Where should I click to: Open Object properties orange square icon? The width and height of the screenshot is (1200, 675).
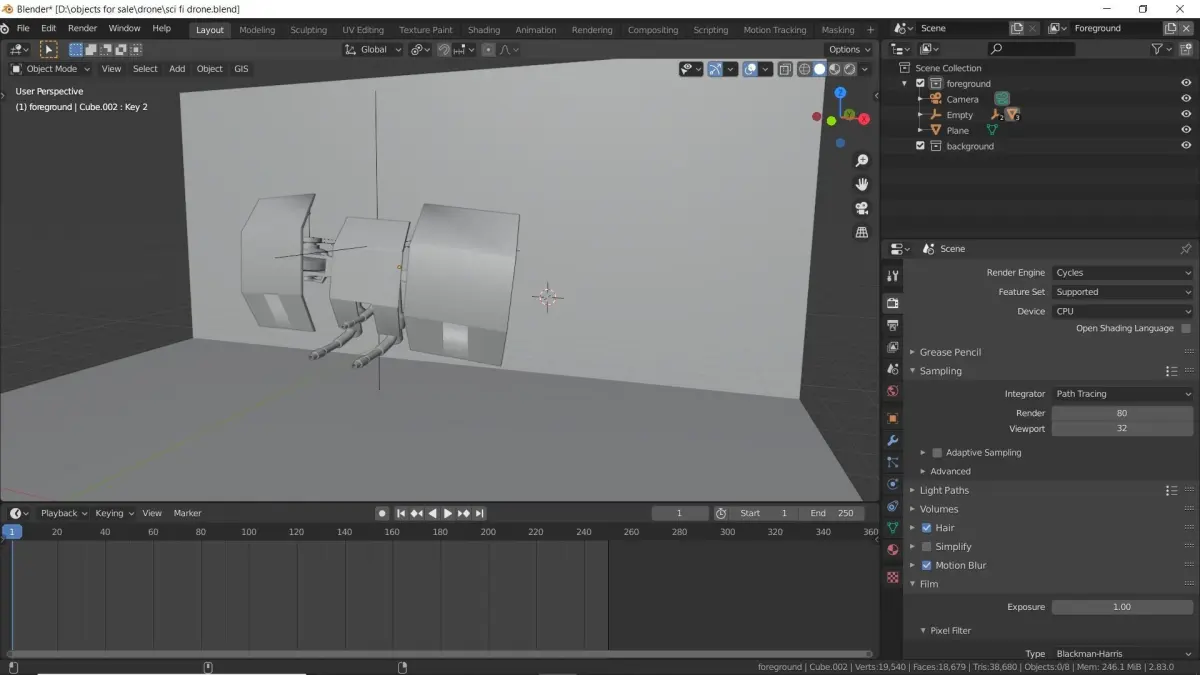(893, 418)
